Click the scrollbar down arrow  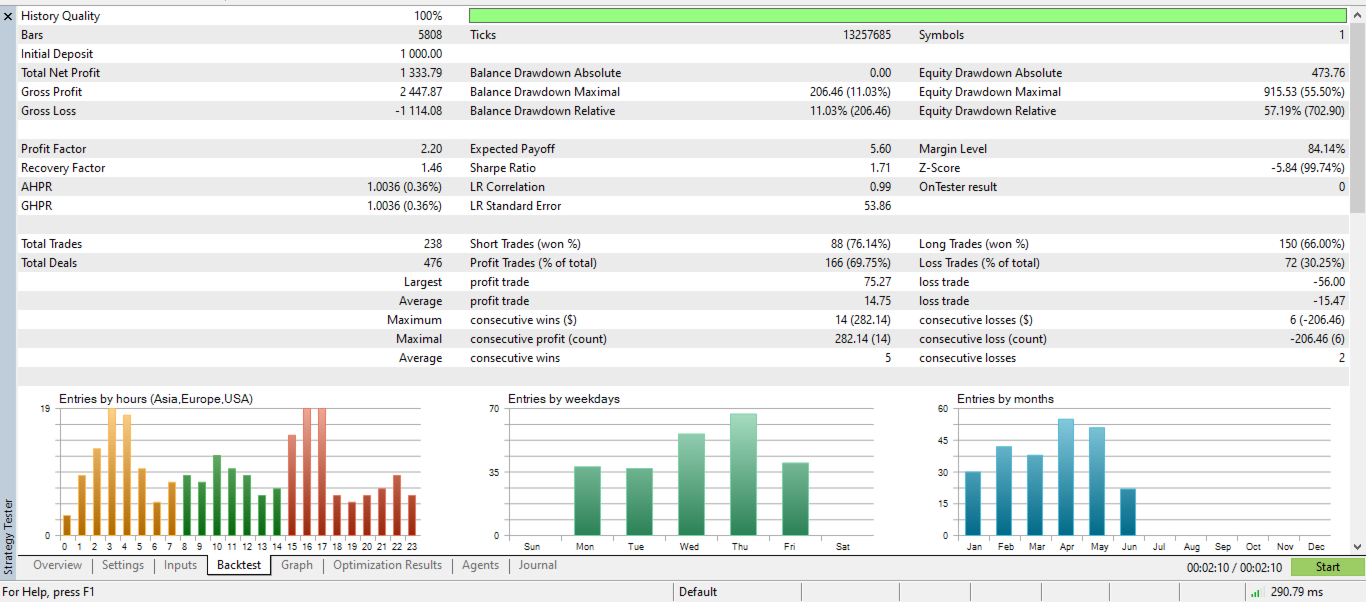click(1359, 549)
